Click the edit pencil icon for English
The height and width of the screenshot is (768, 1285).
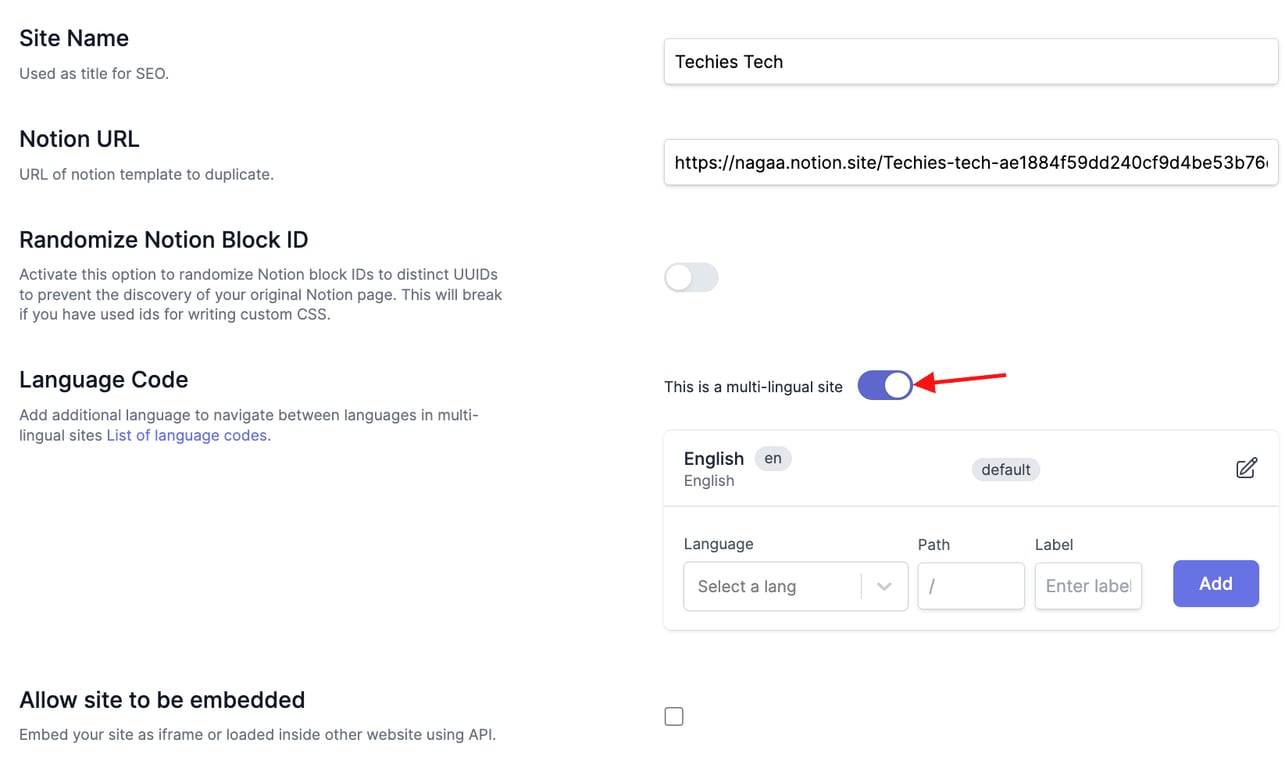point(1246,468)
